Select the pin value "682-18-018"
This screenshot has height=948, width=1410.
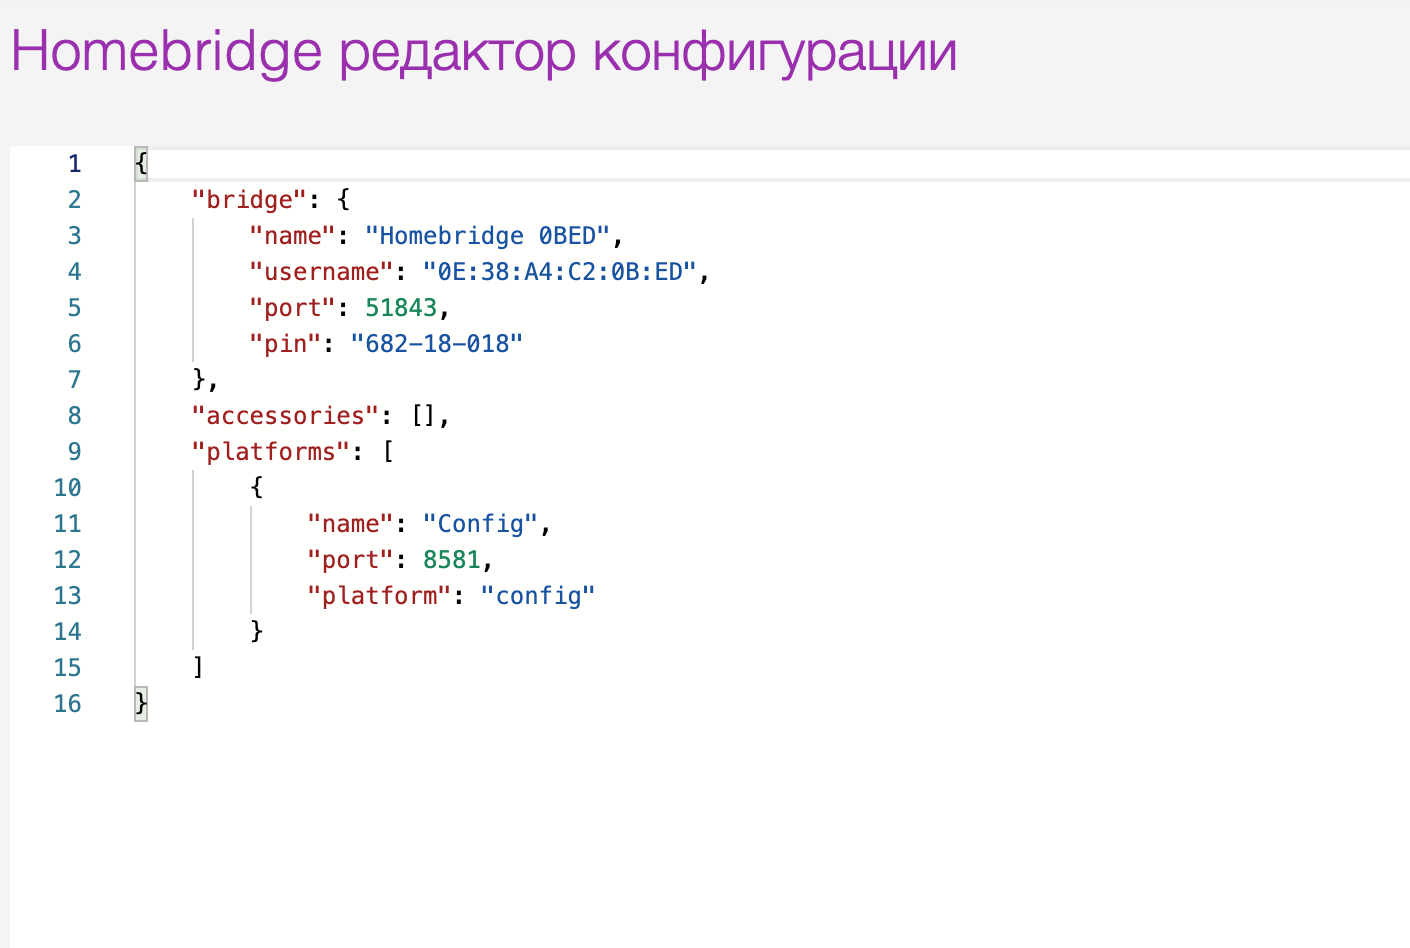click(437, 343)
